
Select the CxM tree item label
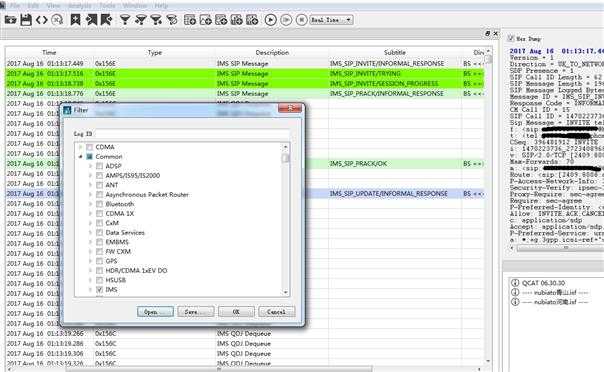(x=112, y=223)
